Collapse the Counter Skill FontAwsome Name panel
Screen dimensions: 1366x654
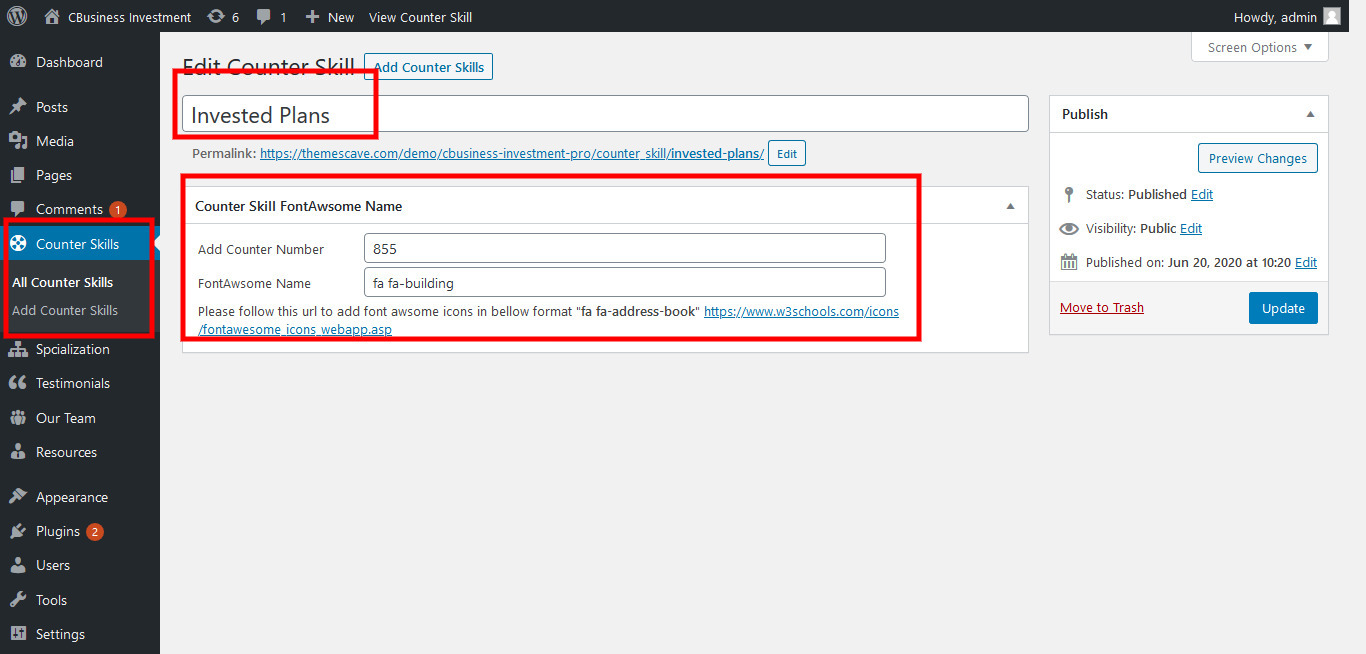click(1010, 206)
